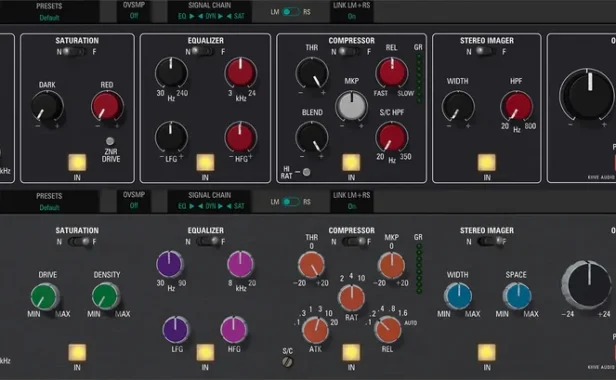The width and height of the screenshot is (616, 380).
Task: Click the purple 30–90 Hz frequency knob
Action: coord(169,264)
